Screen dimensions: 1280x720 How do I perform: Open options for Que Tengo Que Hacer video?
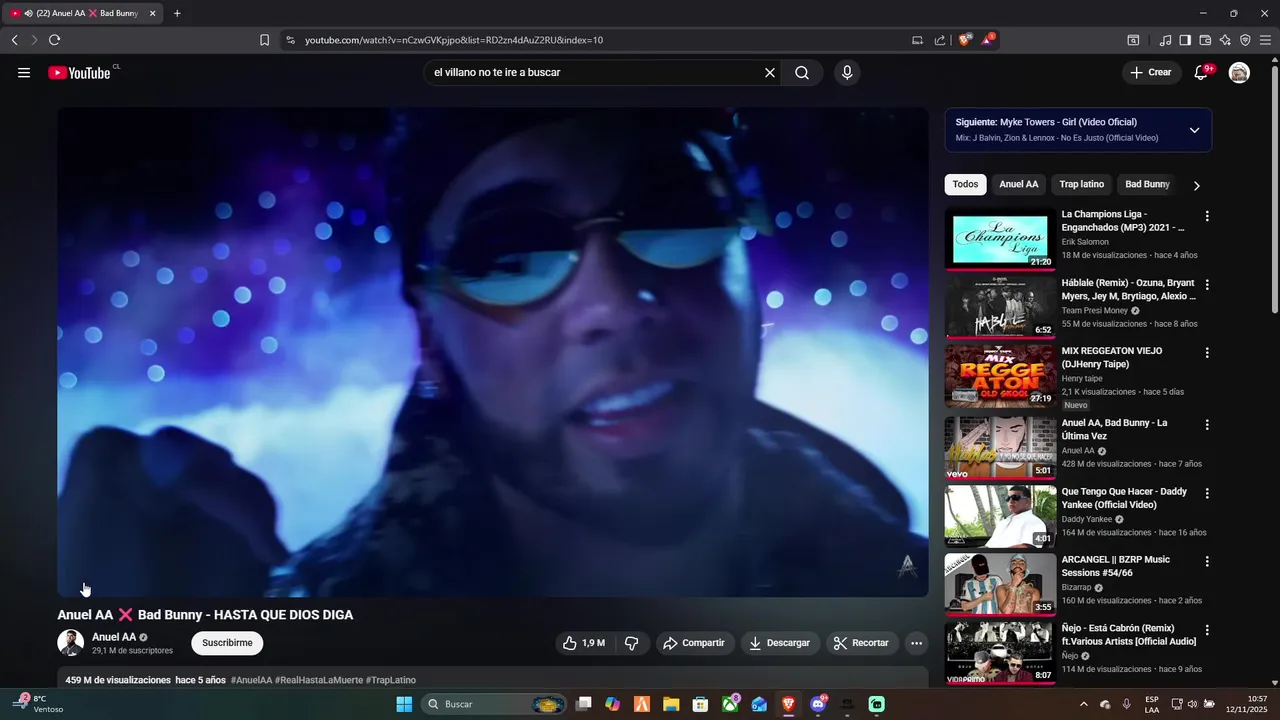click(x=1207, y=494)
